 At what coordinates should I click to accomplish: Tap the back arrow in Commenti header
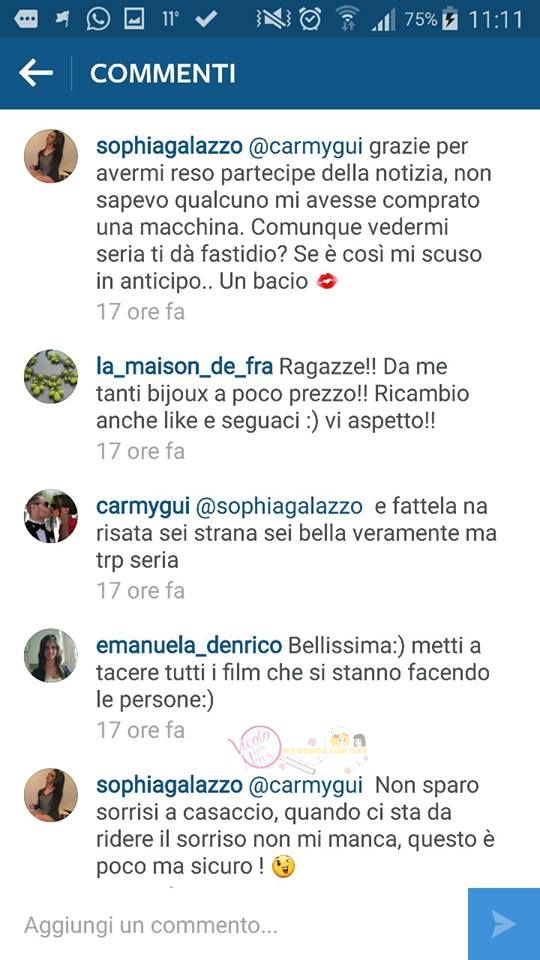tap(36, 73)
